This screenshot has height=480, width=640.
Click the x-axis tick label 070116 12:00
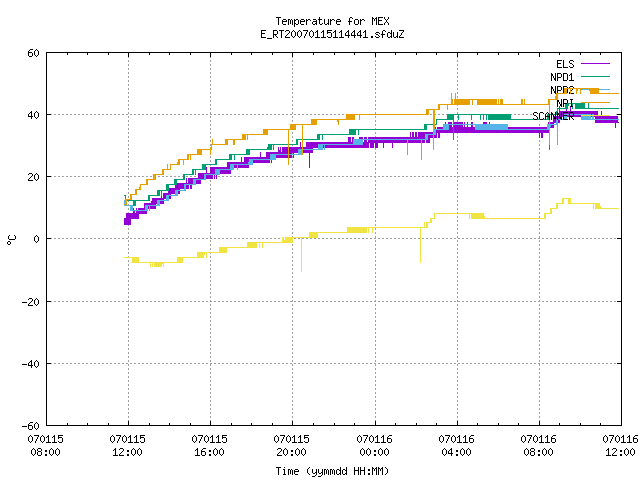click(621, 446)
